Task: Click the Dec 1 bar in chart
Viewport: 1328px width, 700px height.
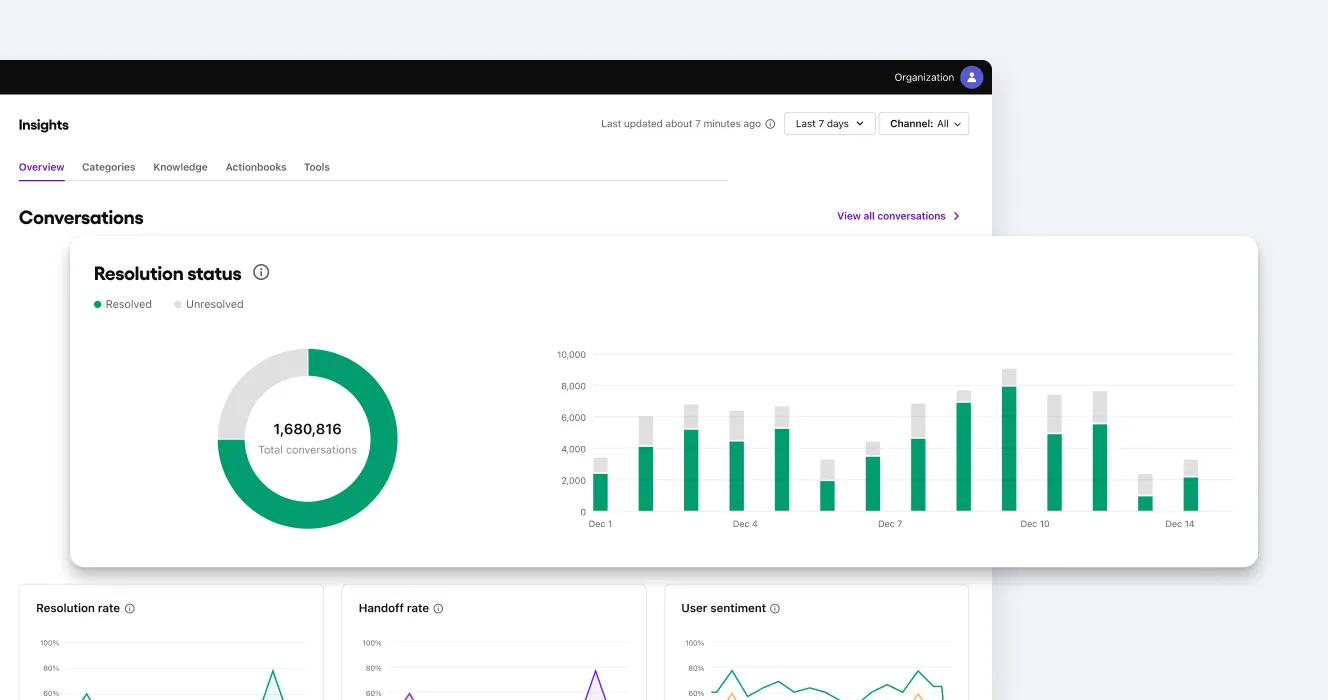Action: click(x=600, y=485)
